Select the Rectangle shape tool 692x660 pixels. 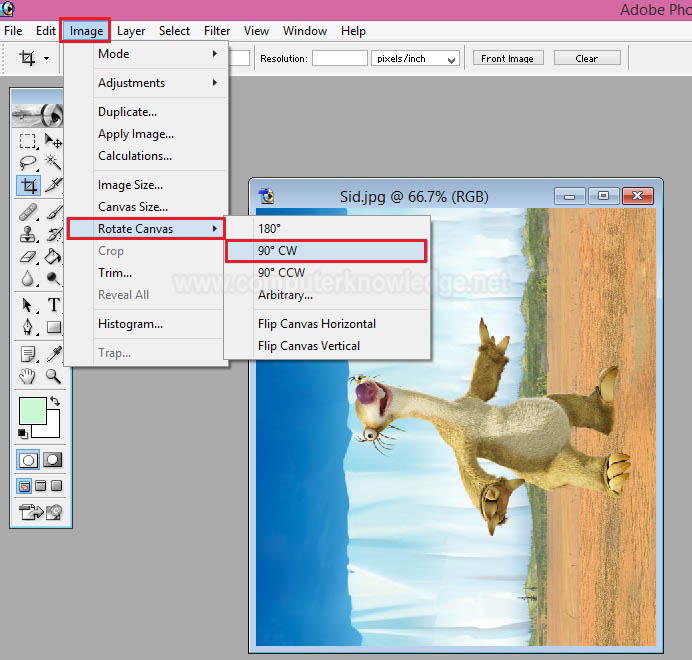pos(53,327)
